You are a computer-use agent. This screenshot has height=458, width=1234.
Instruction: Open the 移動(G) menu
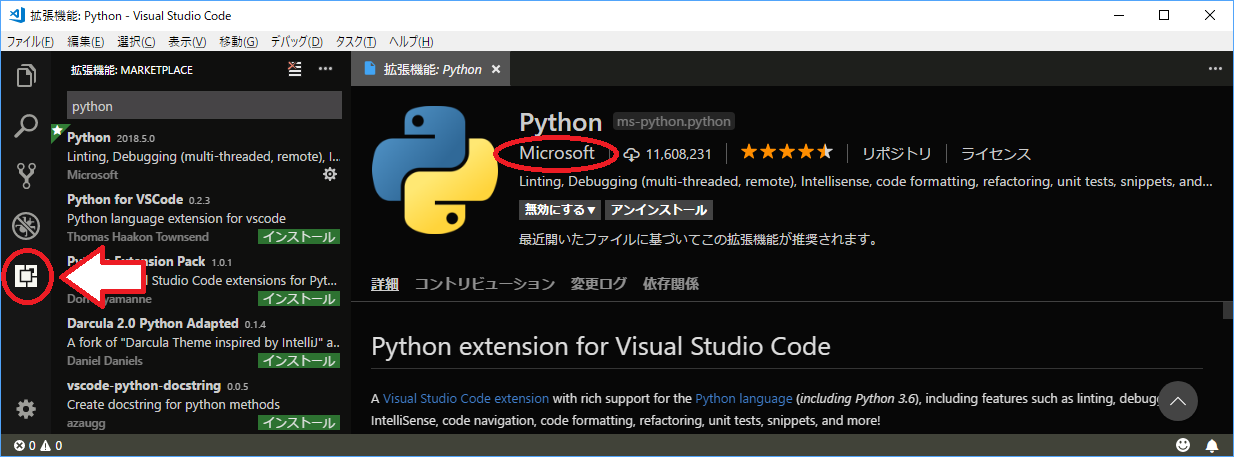[238, 41]
